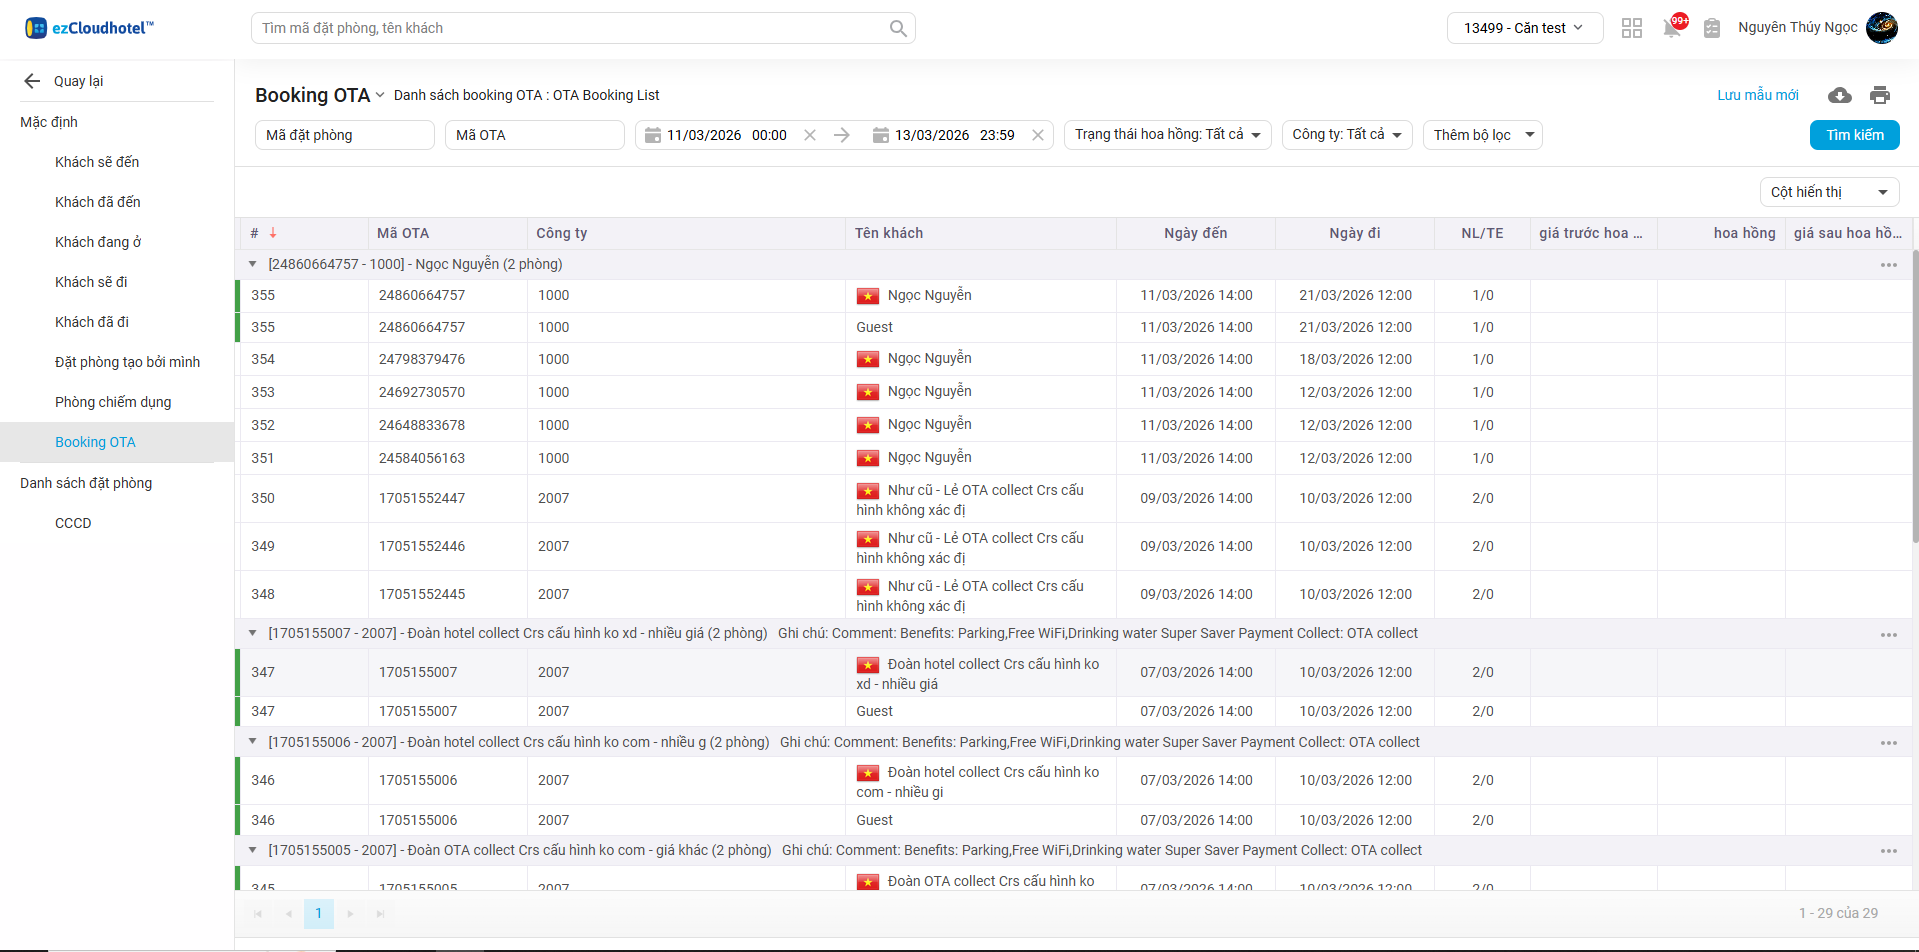The height and width of the screenshot is (952, 1919).
Task: Select Khách sẽ đến in sidebar
Action: click(x=97, y=162)
